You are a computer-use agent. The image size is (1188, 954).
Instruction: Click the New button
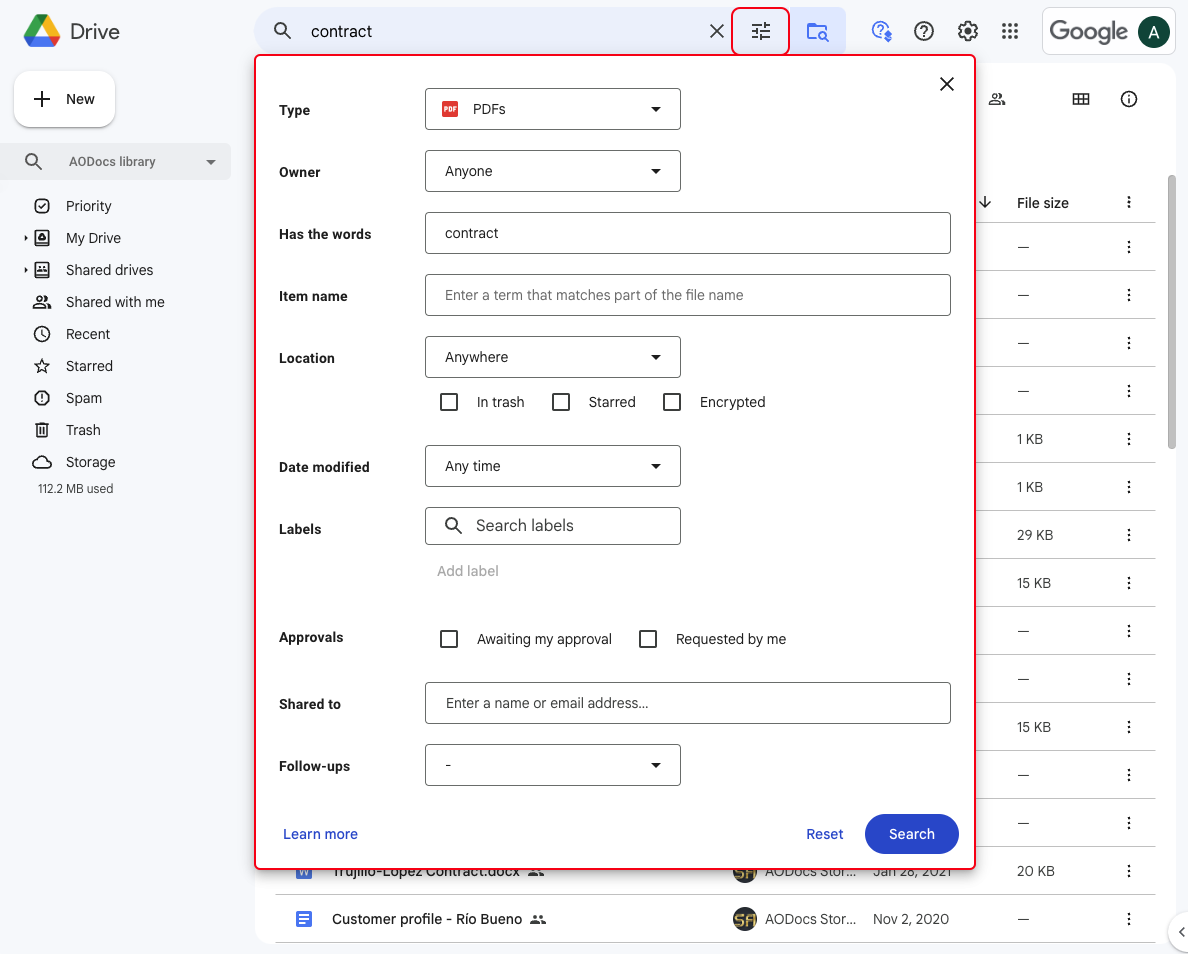click(64, 99)
